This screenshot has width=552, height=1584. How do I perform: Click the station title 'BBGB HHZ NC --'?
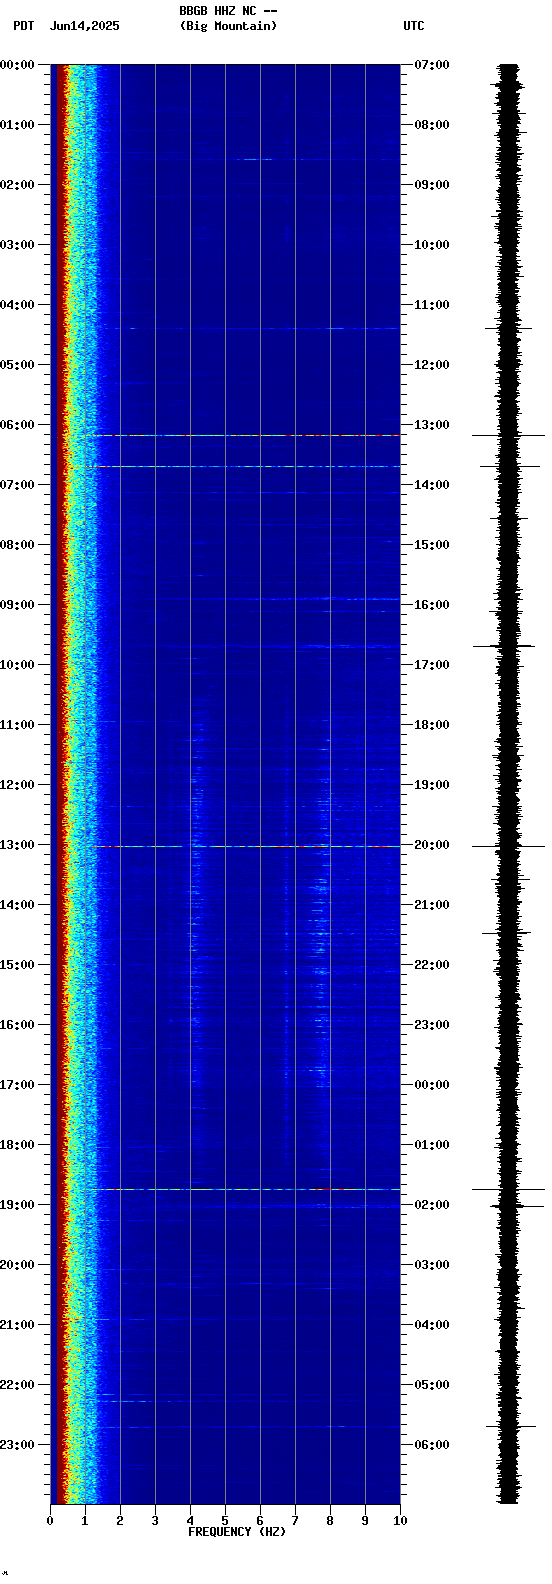228,11
